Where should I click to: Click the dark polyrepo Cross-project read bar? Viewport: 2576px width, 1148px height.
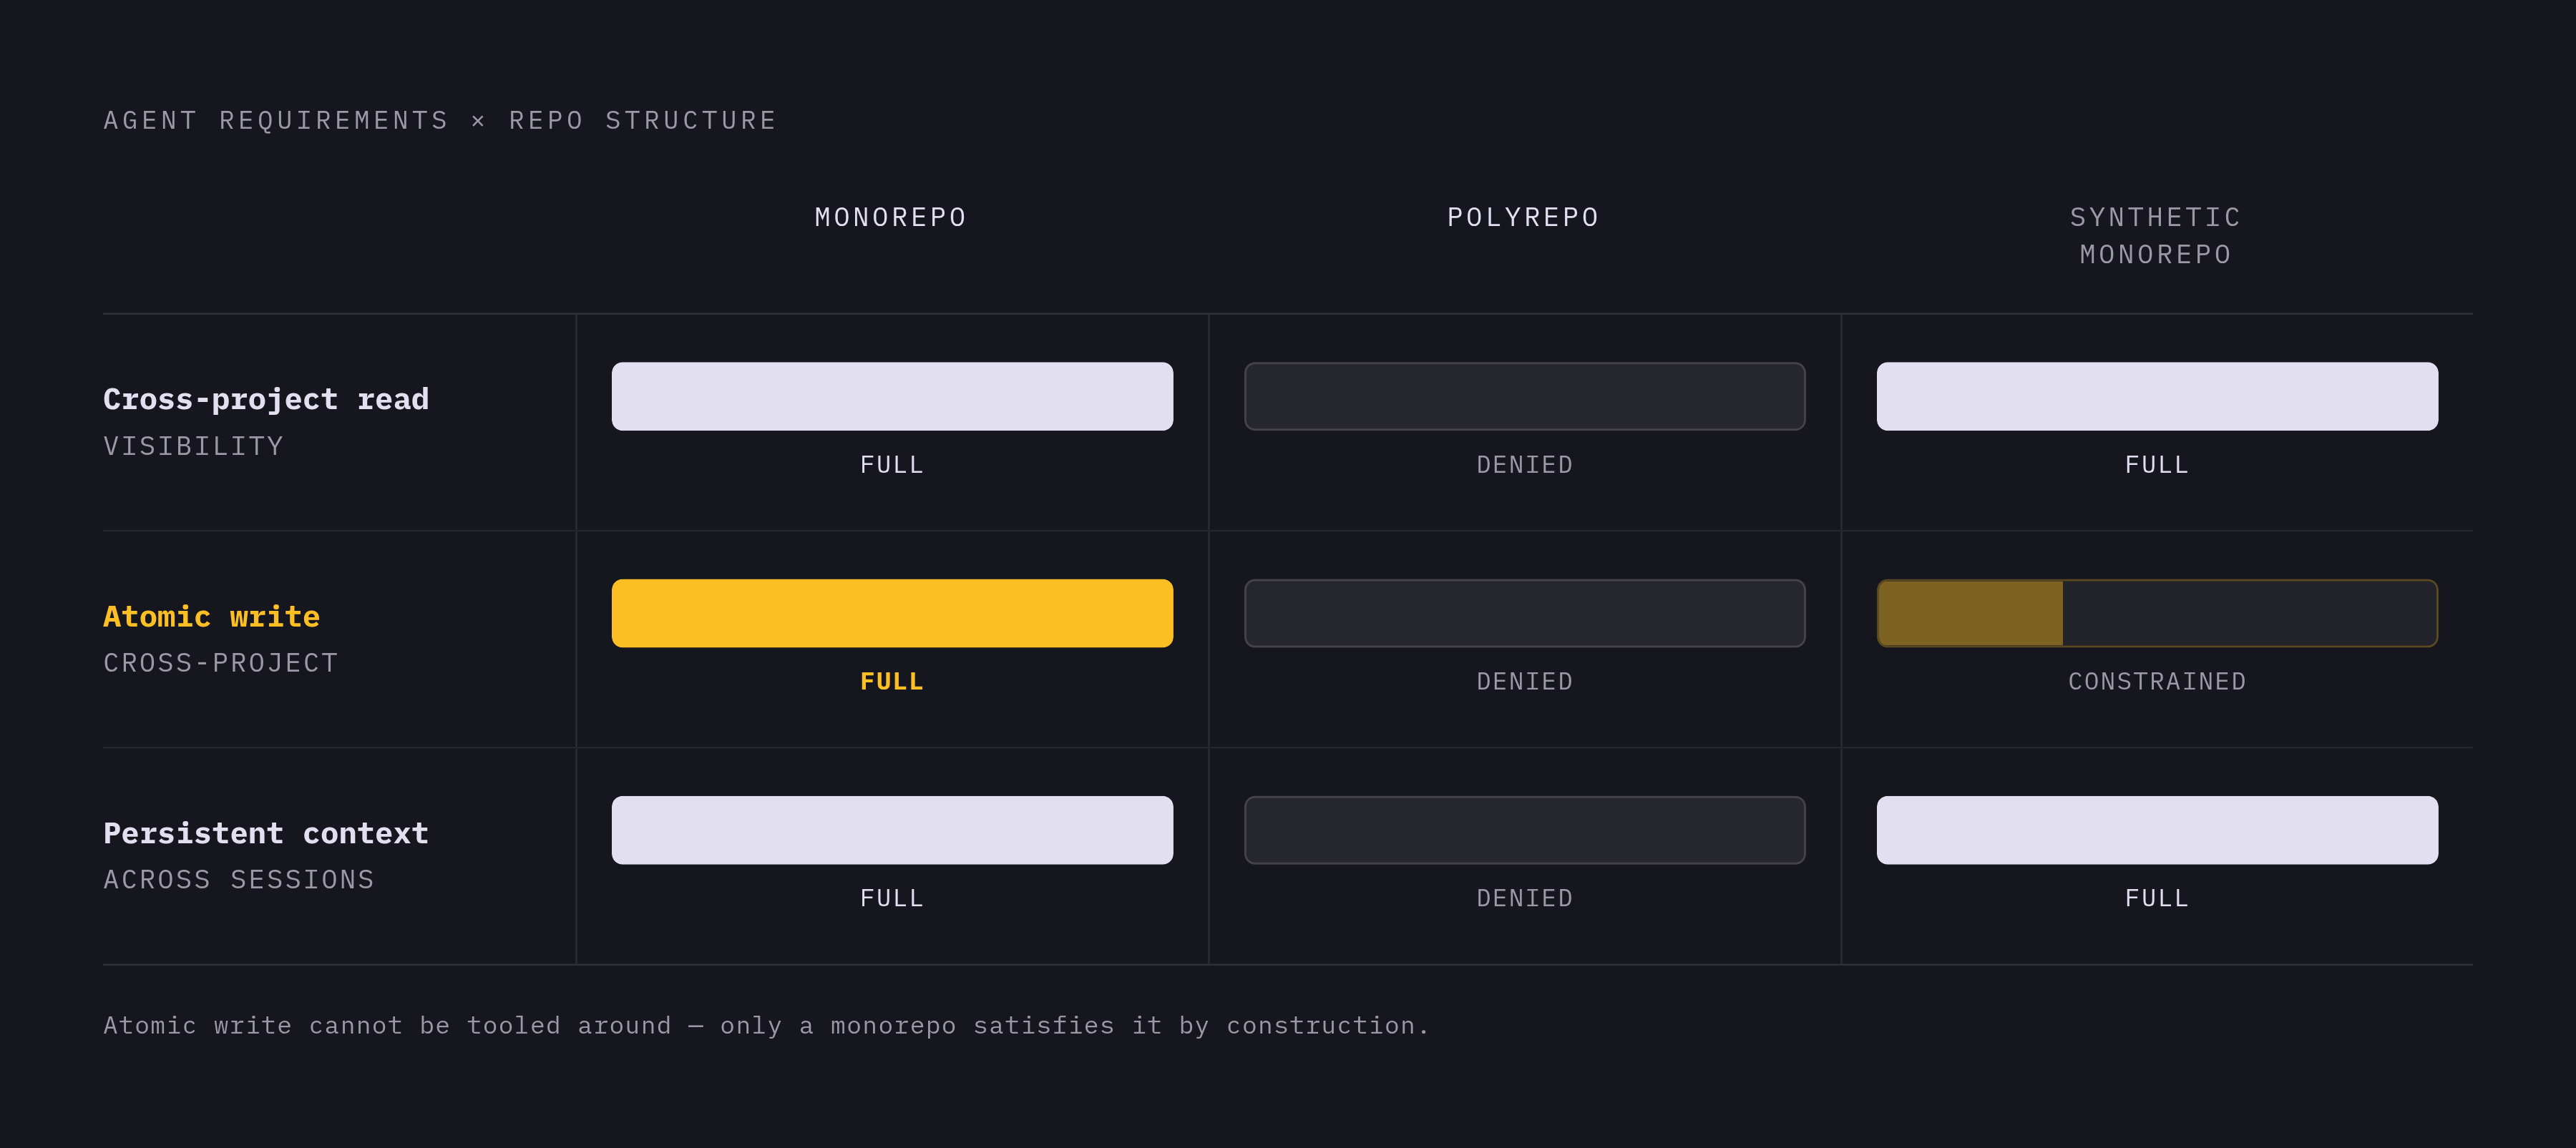coord(1524,396)
